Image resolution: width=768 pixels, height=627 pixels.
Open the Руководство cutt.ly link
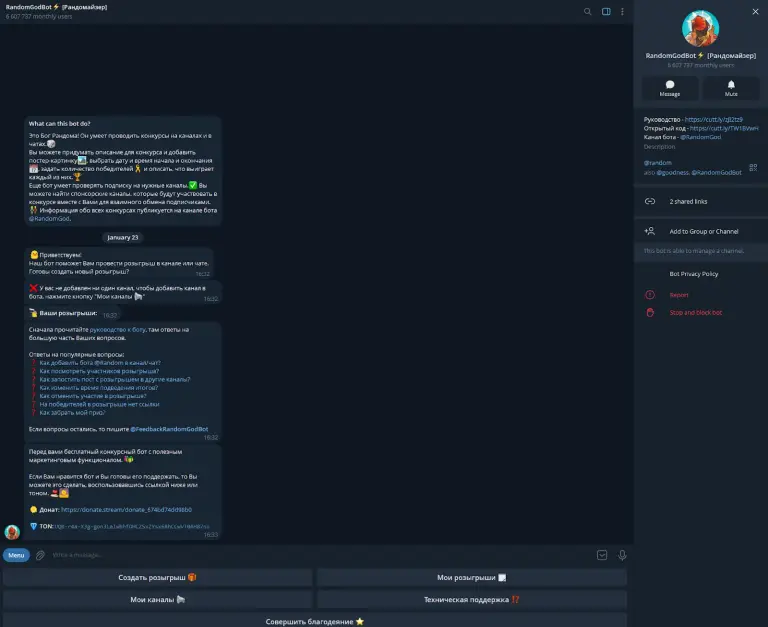713,120
